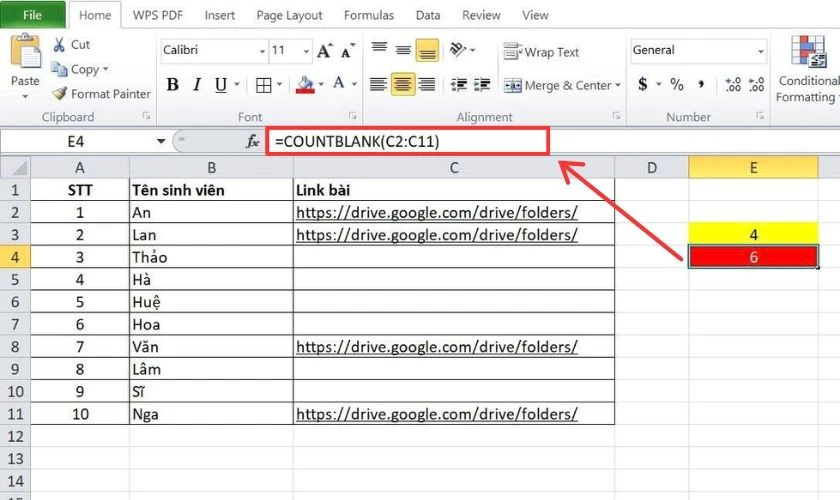Open the drive link in Văn's row
Screen dimensions: 840x500
pos(437,347)
